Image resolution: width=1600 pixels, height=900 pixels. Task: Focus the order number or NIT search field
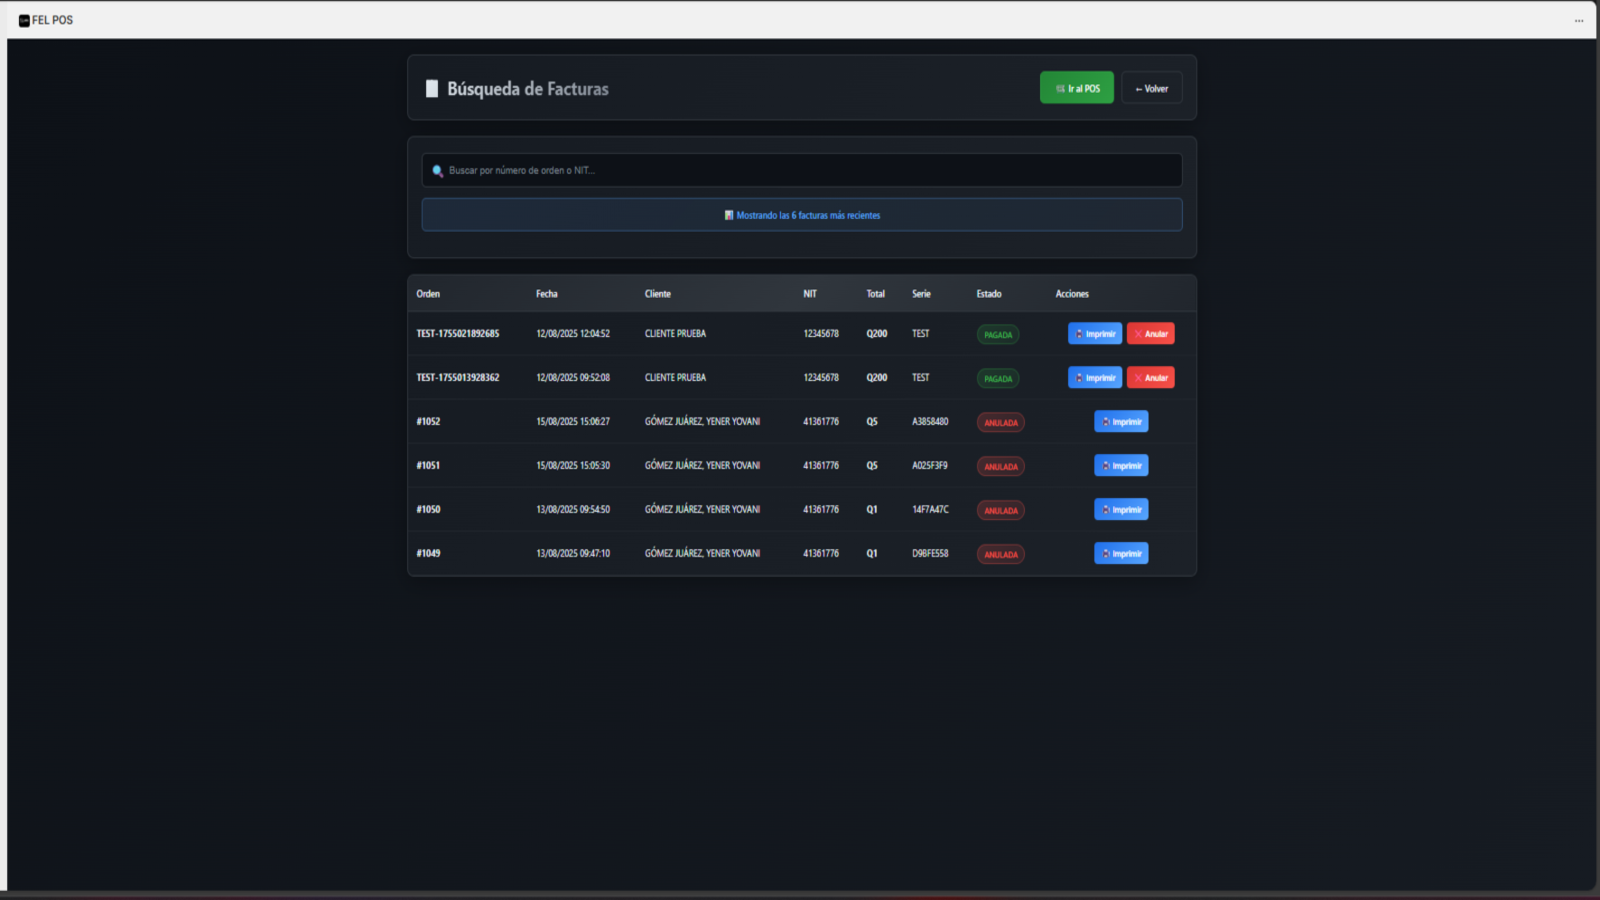pyautogui.click(x=800, y=171)
